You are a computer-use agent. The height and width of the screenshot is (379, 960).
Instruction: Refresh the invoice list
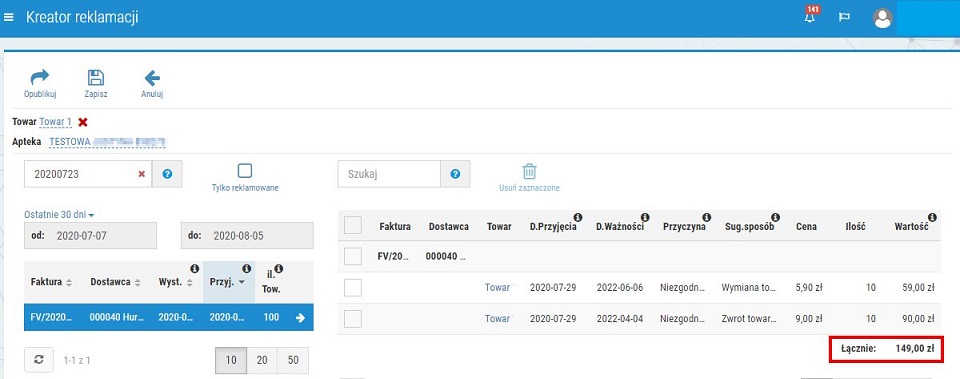tap(39, 360)
